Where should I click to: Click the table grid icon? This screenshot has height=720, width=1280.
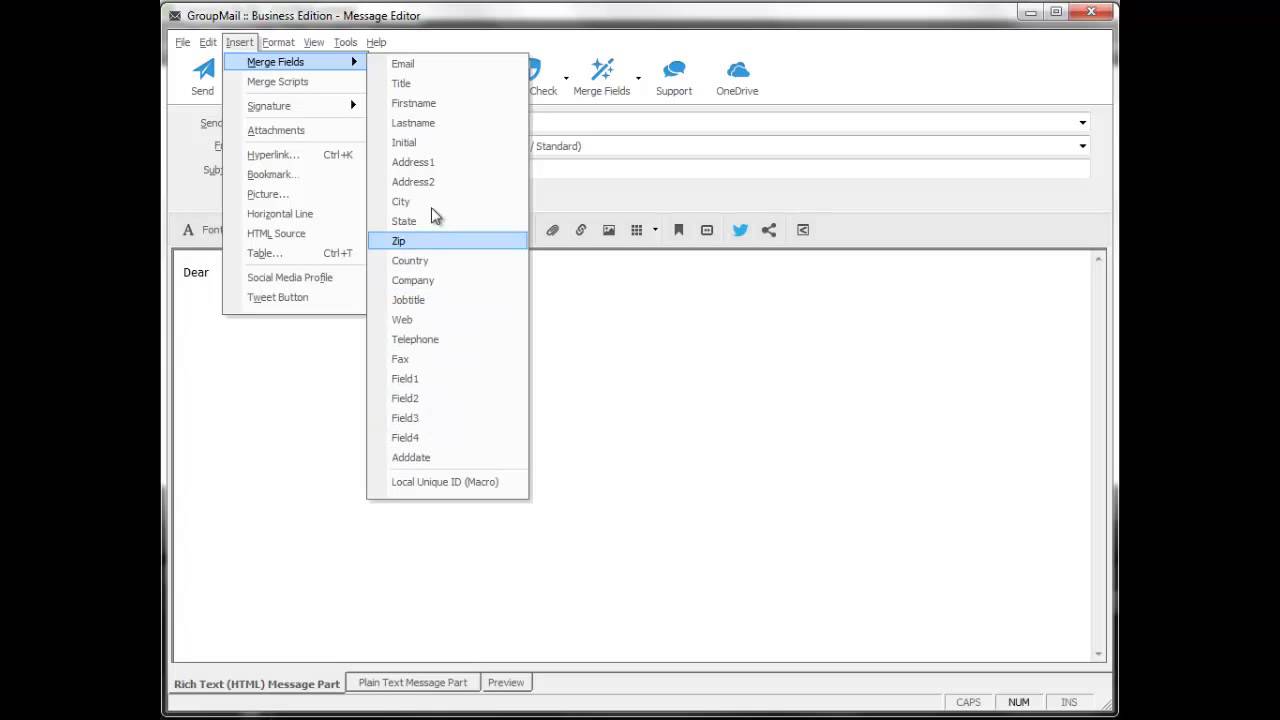pyautogui.click(x=636, y=230)
